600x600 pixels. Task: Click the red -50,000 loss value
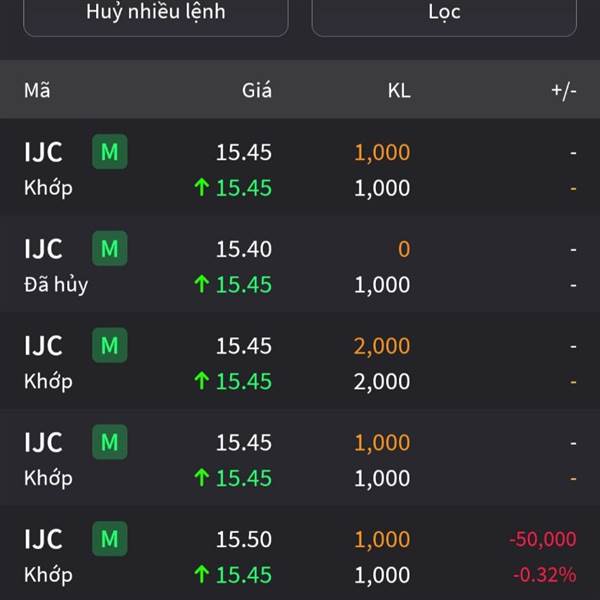542,540
